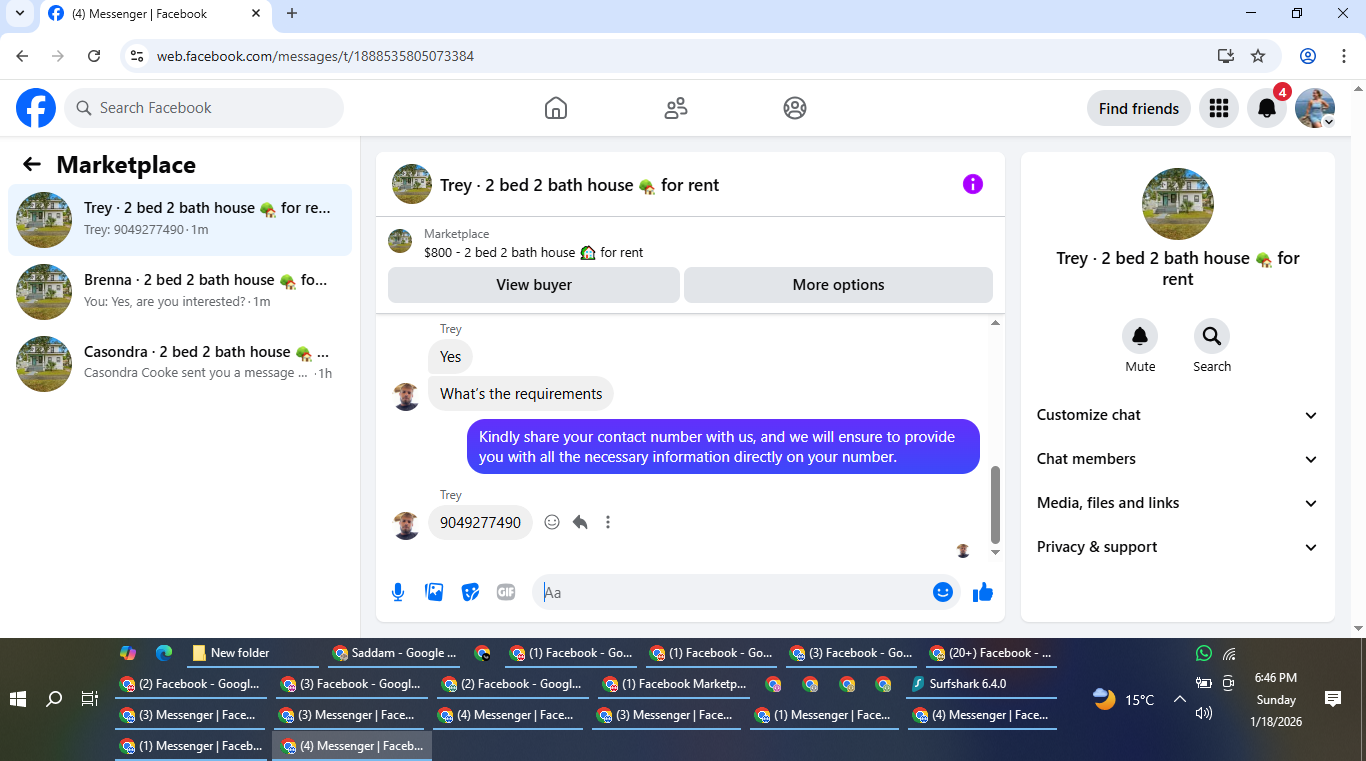
Task: Open Chrome profile icon
Action: click(x=1308, y=56)
